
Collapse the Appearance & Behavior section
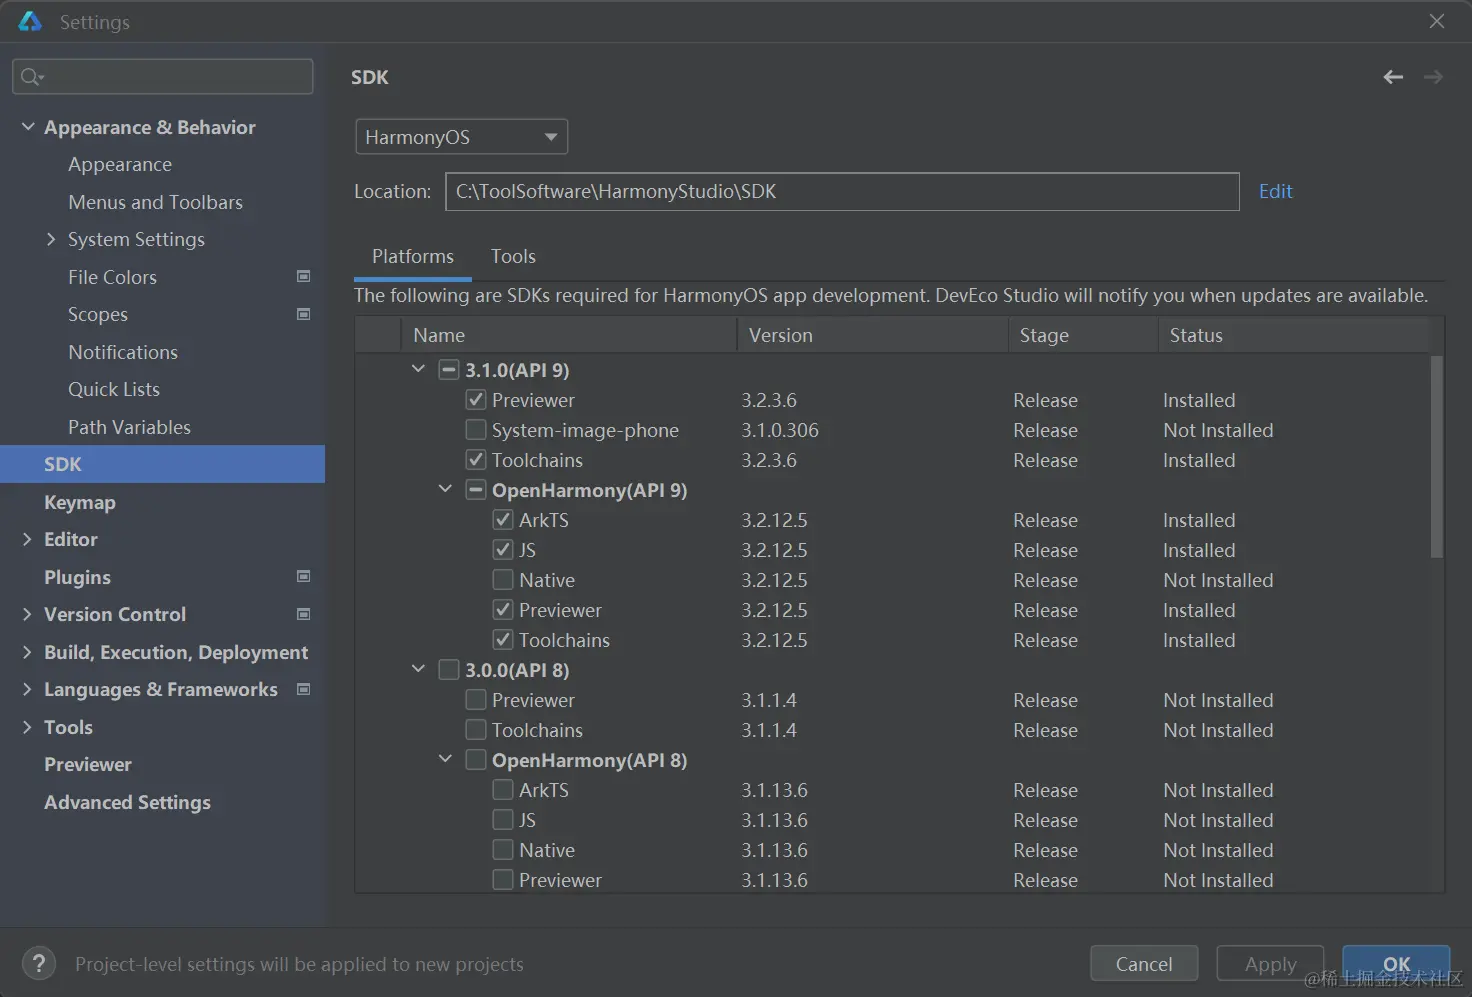pos(28,127)
